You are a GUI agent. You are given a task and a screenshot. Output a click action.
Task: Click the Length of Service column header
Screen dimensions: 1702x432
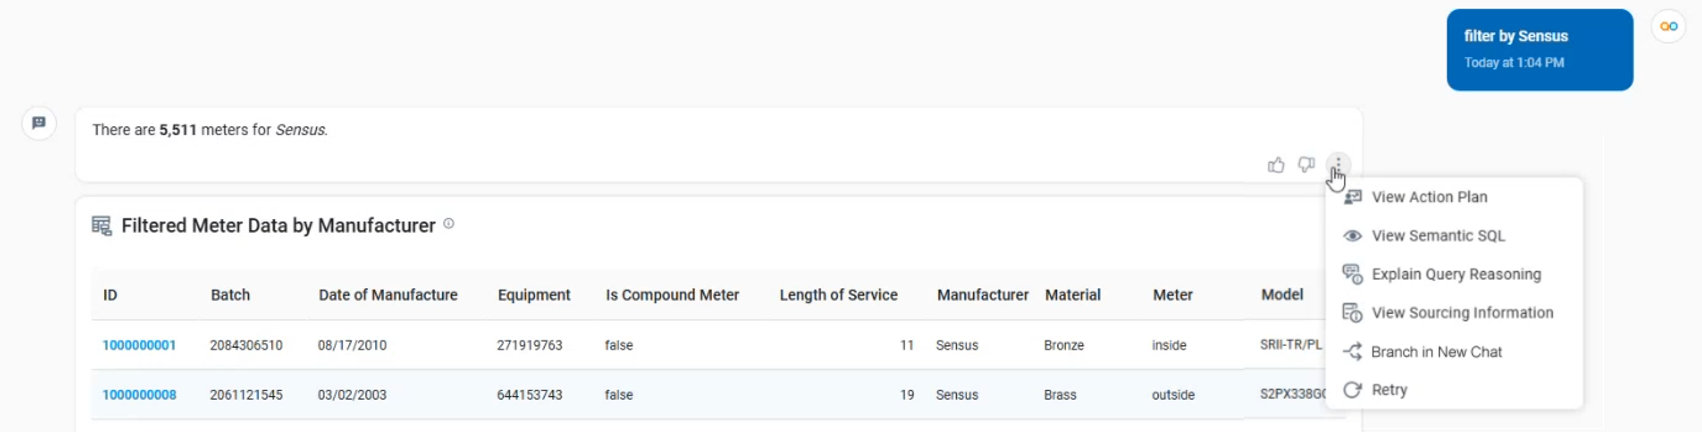coord(838,295)
